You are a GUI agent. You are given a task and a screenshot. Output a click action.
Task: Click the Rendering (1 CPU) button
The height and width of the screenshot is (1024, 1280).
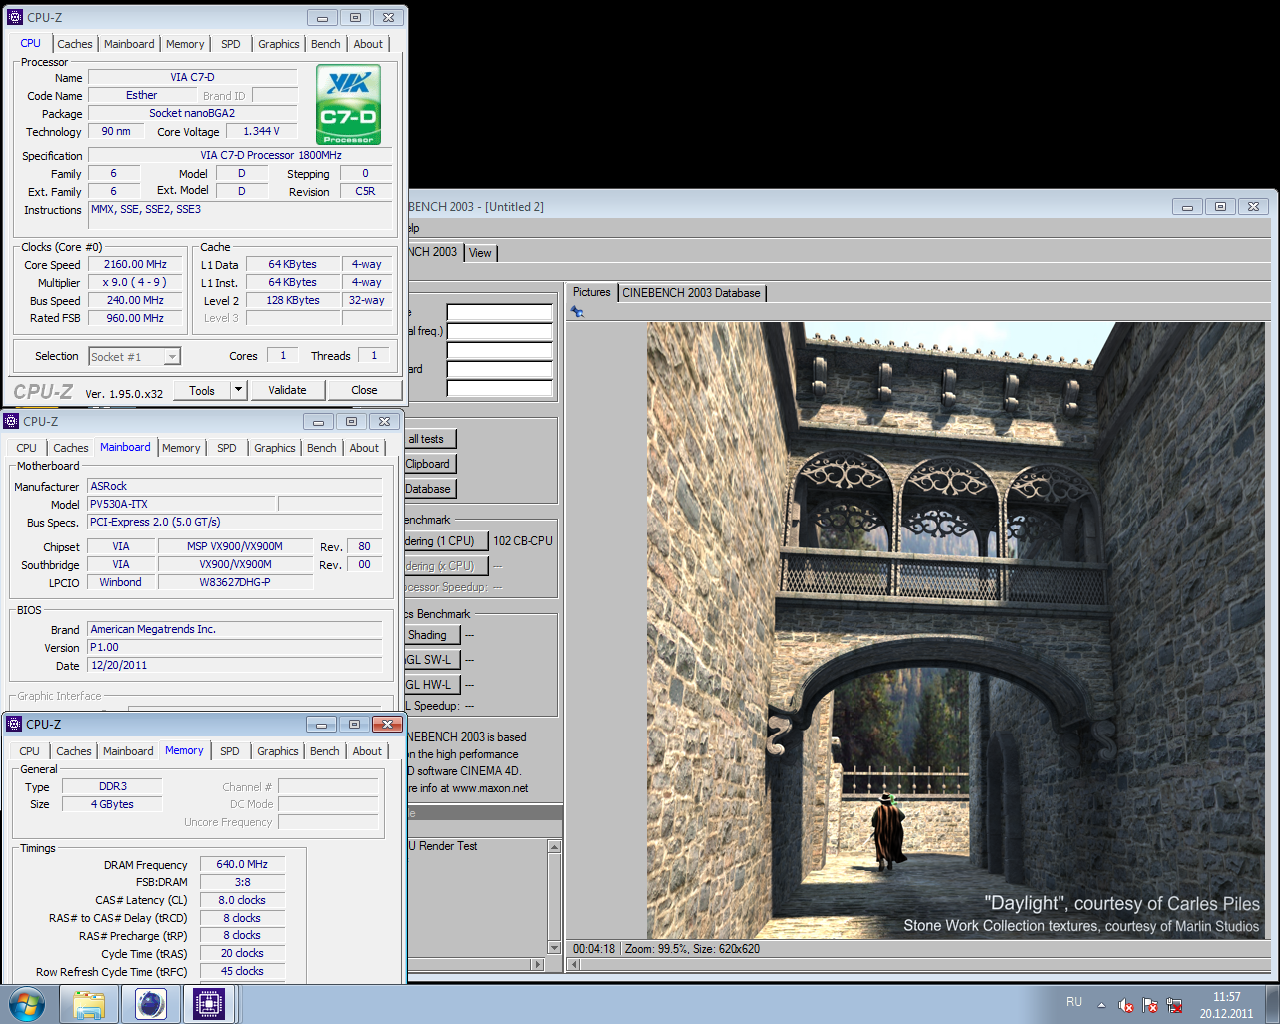446,541
